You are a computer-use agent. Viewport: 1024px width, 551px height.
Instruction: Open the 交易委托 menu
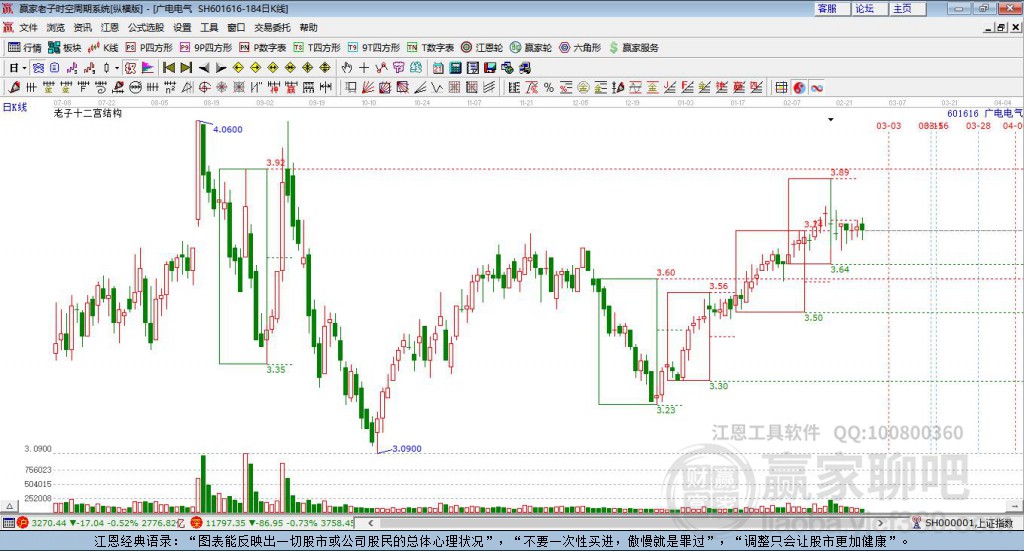click(x=272, y=27)
